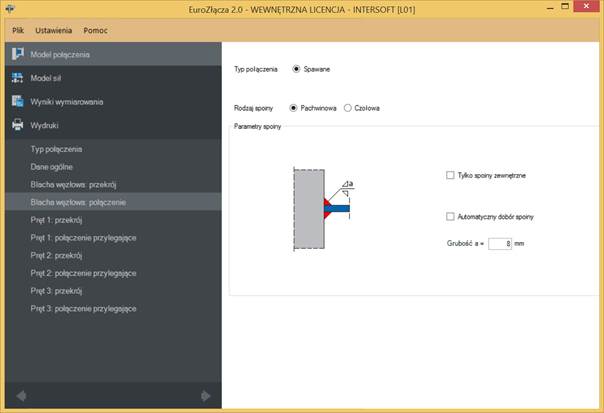This screenshot has height=413, width=604.
Task: Select Blacha węzłowa: przekrój item
Action: coord(113,185)
